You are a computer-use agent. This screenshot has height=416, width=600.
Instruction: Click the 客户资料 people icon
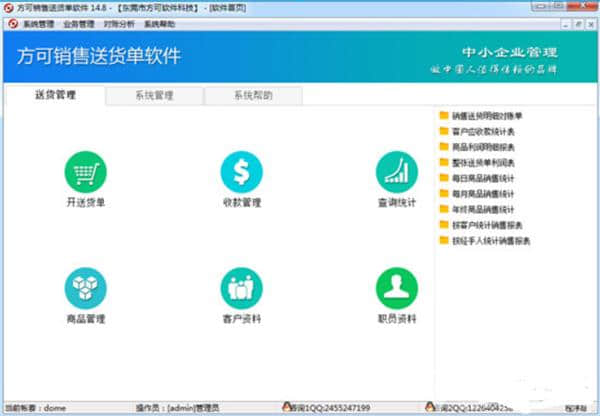coord(241,289)
